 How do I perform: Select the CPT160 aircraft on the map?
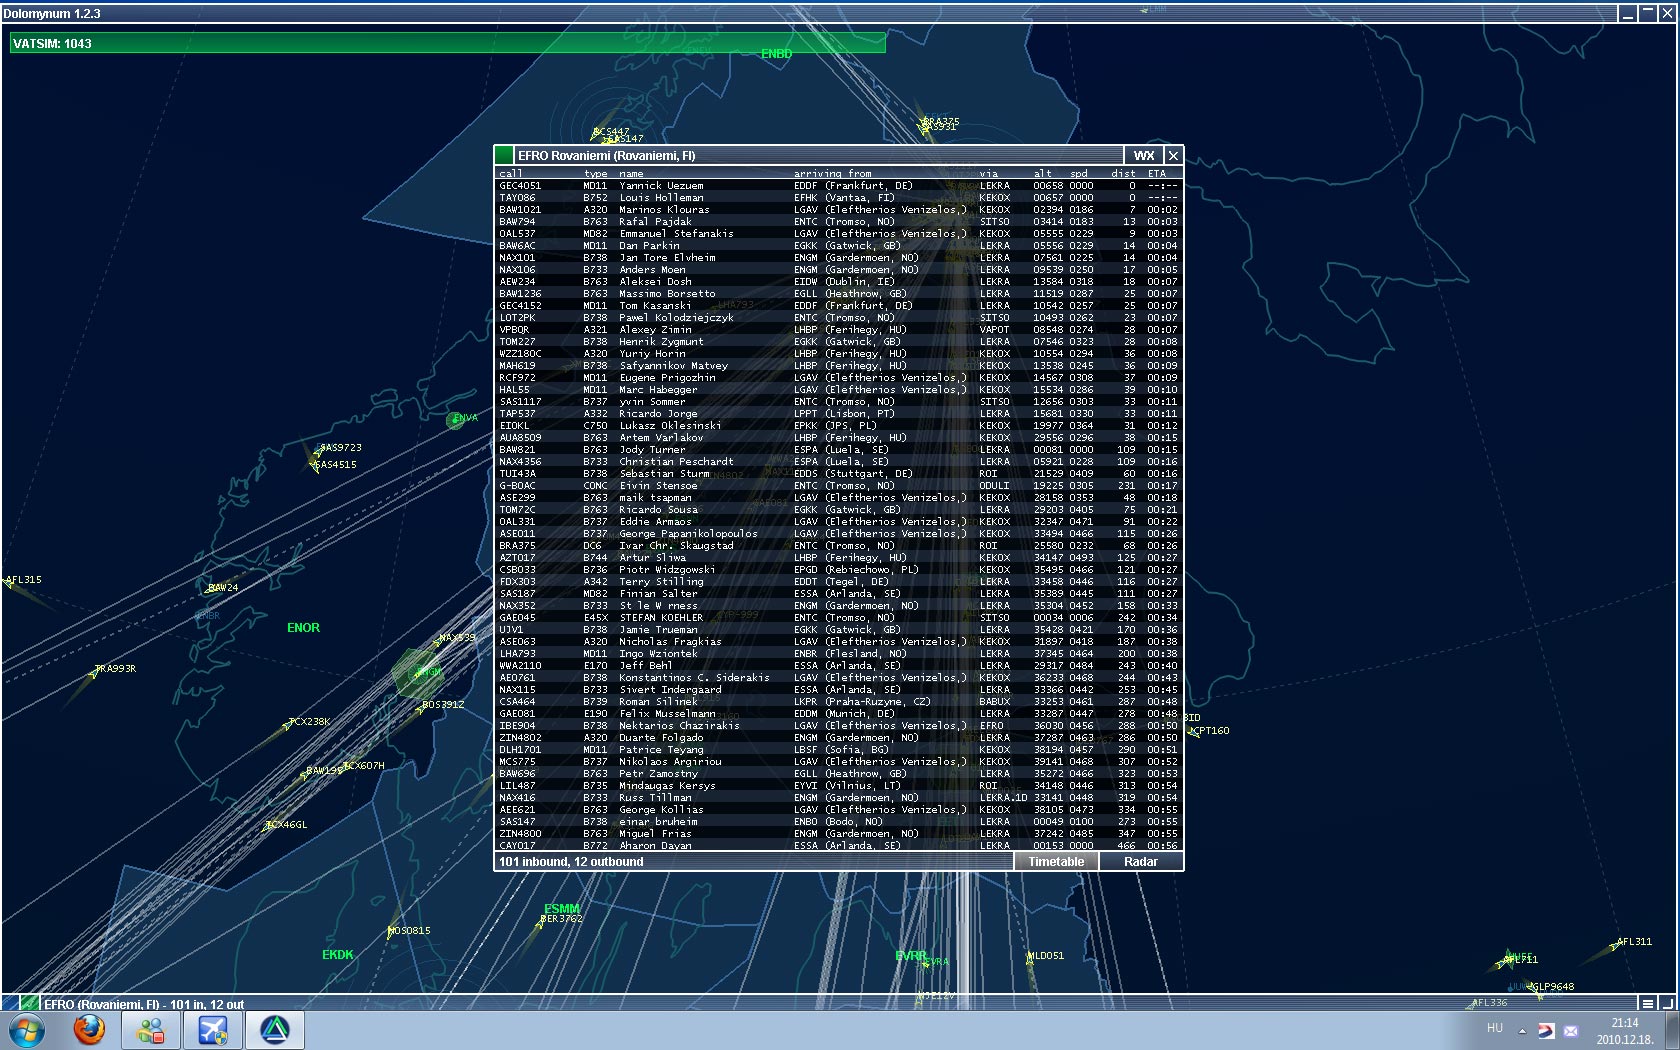pyautogui.click(x=1210, y=731)
